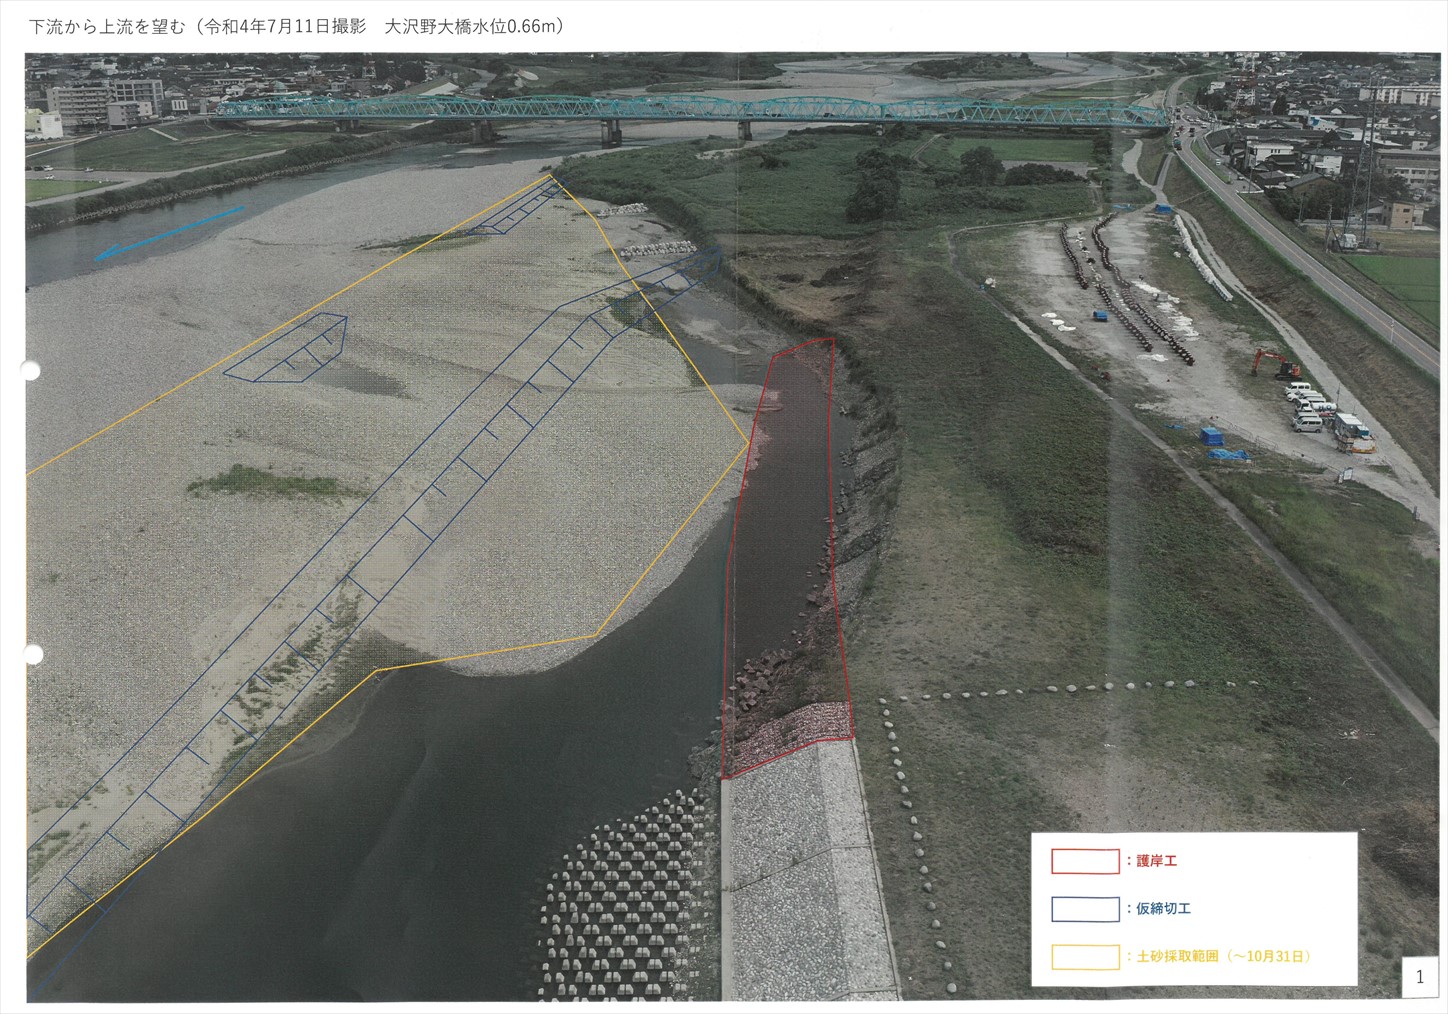Click the blue 仮締切工 legend box
Image resolution: width=1448 pixels, height=1014 pixels.
click(1085, 909)
